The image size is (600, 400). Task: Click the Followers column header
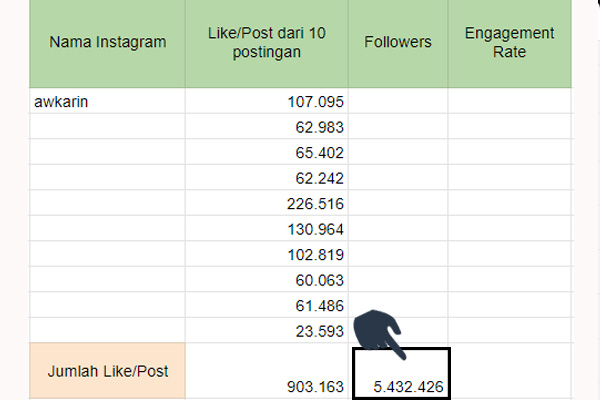(398, 43)
